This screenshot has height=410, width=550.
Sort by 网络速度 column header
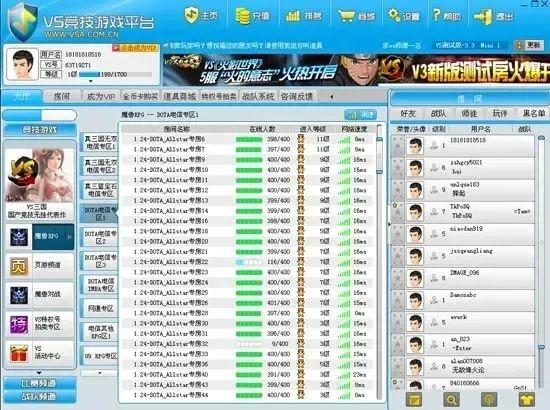coord(354,129)
